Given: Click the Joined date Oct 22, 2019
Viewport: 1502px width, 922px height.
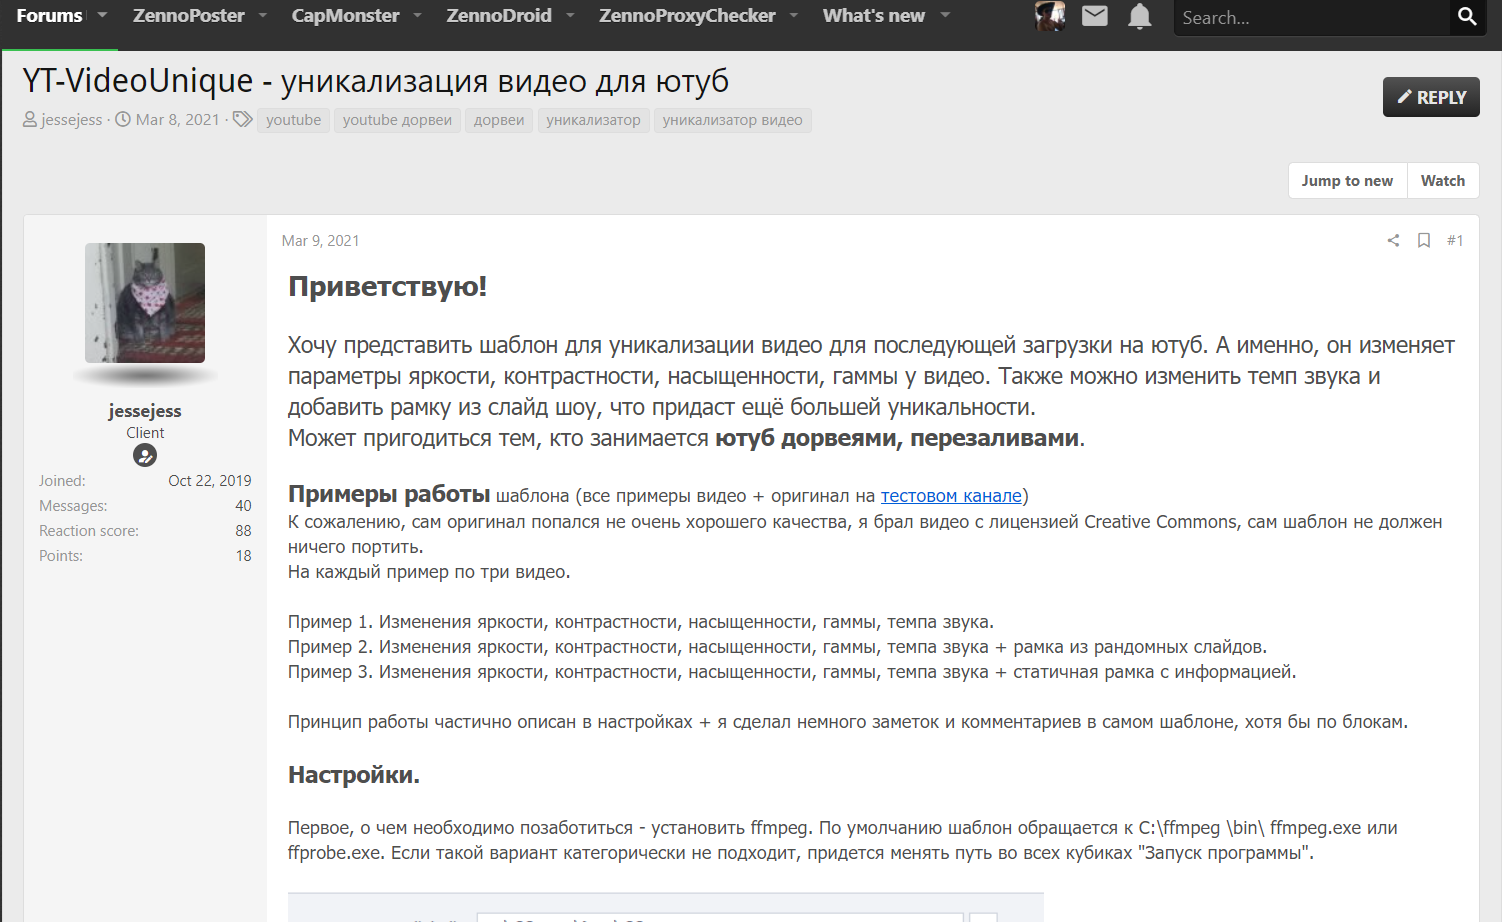Looking at the screenshot, I should coord(210,481).
